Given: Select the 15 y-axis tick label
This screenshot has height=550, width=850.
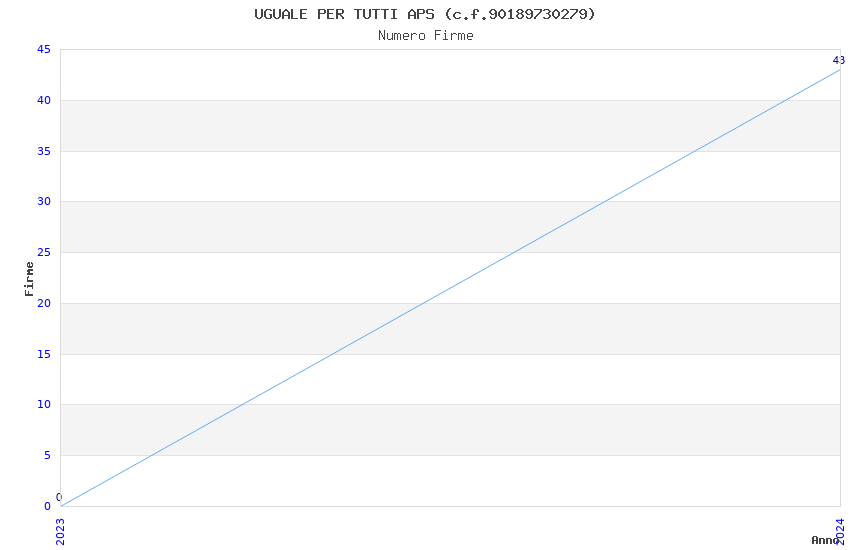Looking at the screenshot, I should tap(44, 354).
